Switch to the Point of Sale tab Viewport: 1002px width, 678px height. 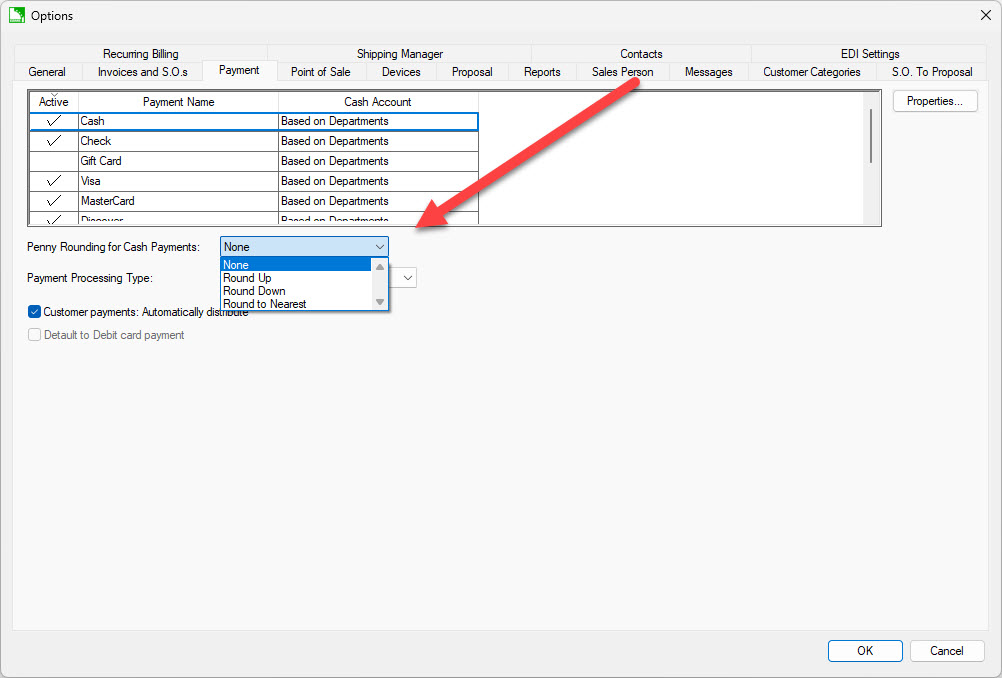pos(321,72)
